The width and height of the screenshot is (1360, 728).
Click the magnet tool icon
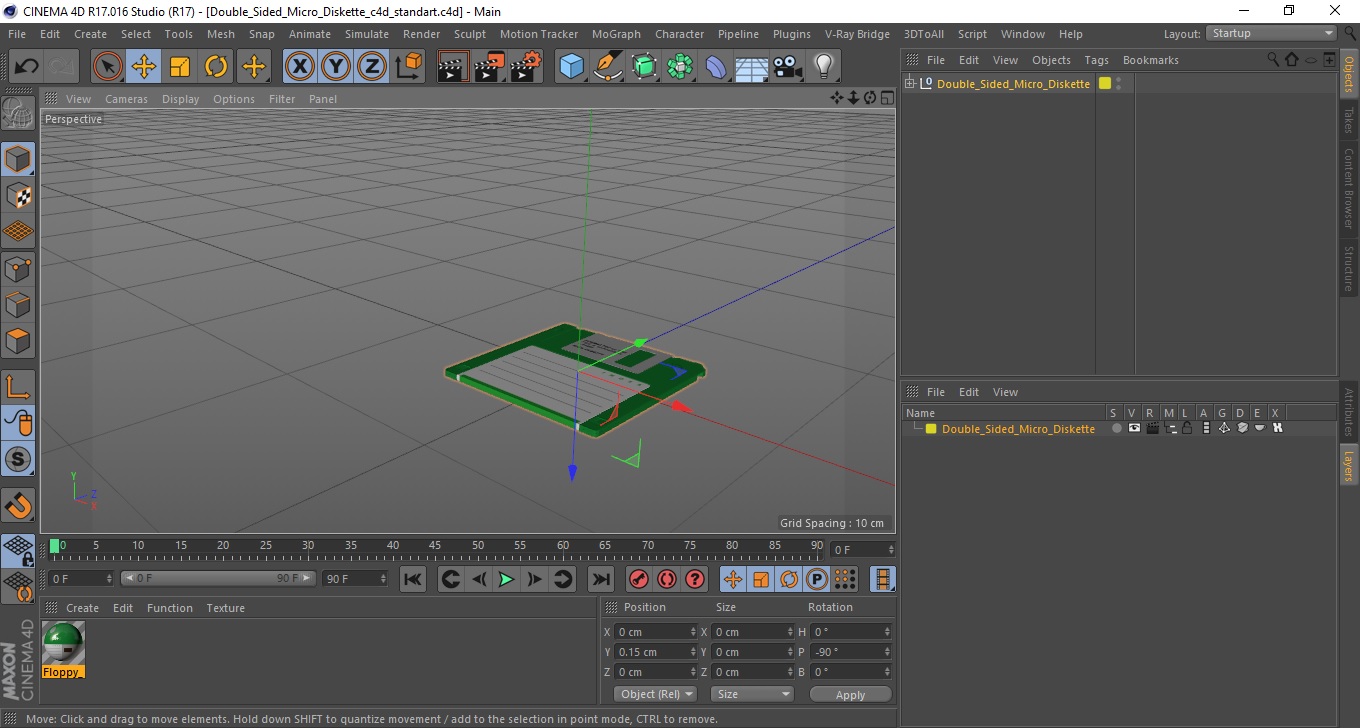click(x=18, y=505)
